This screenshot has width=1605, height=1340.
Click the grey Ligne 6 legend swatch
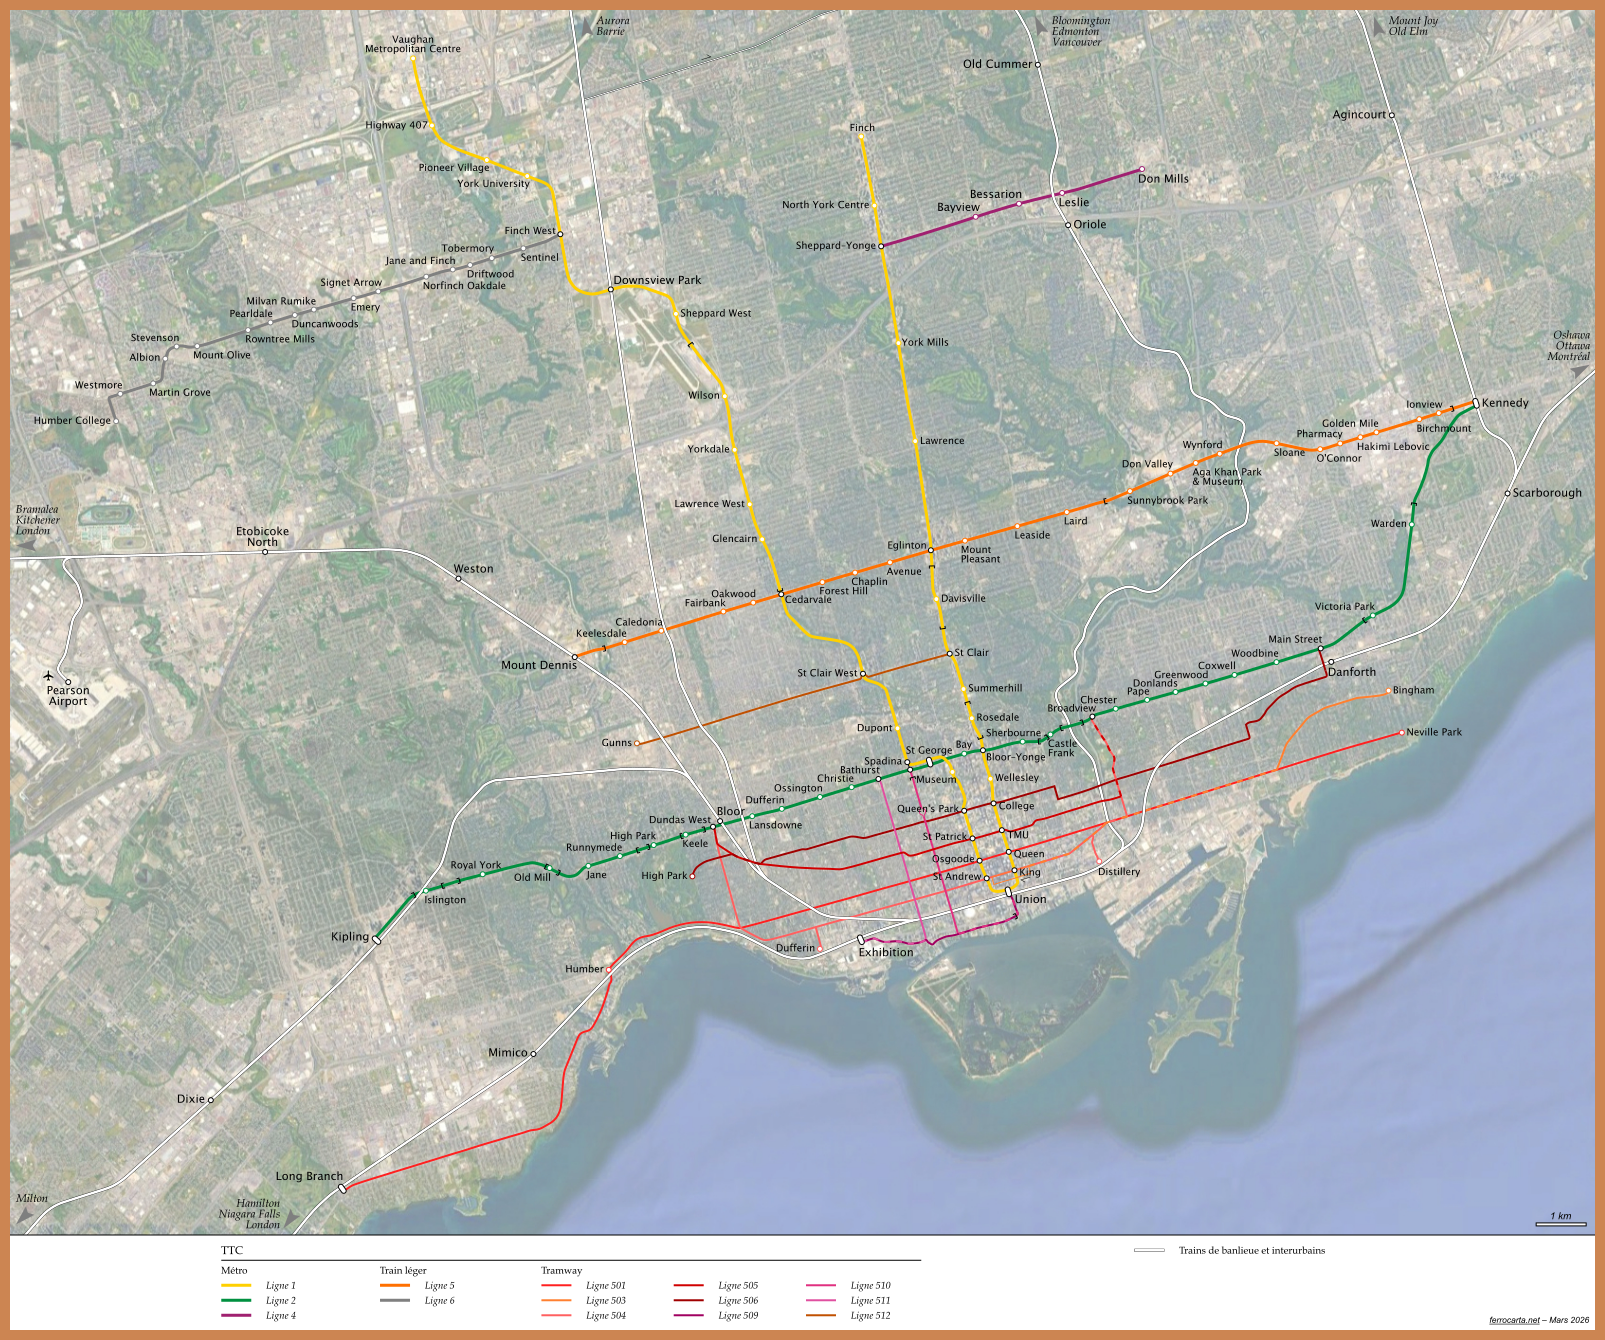coord(395,1301)
